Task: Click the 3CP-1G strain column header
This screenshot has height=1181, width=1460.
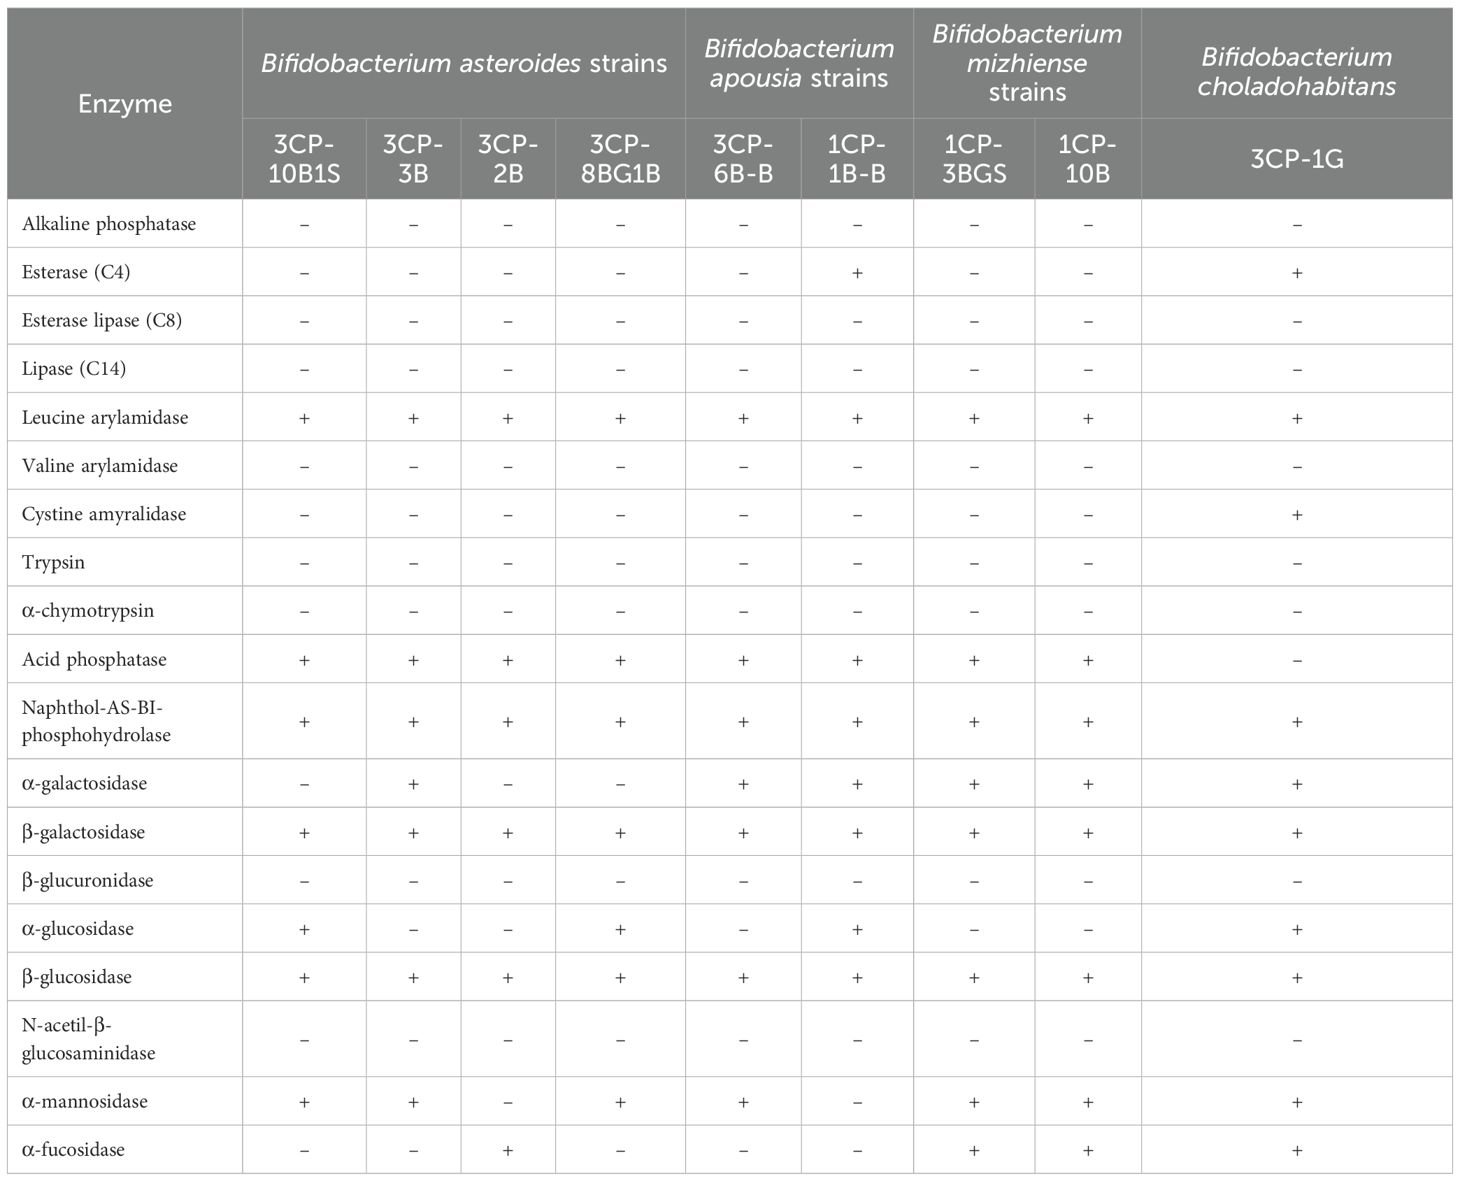Action: pyautogui.click(x=1296, y=159)
